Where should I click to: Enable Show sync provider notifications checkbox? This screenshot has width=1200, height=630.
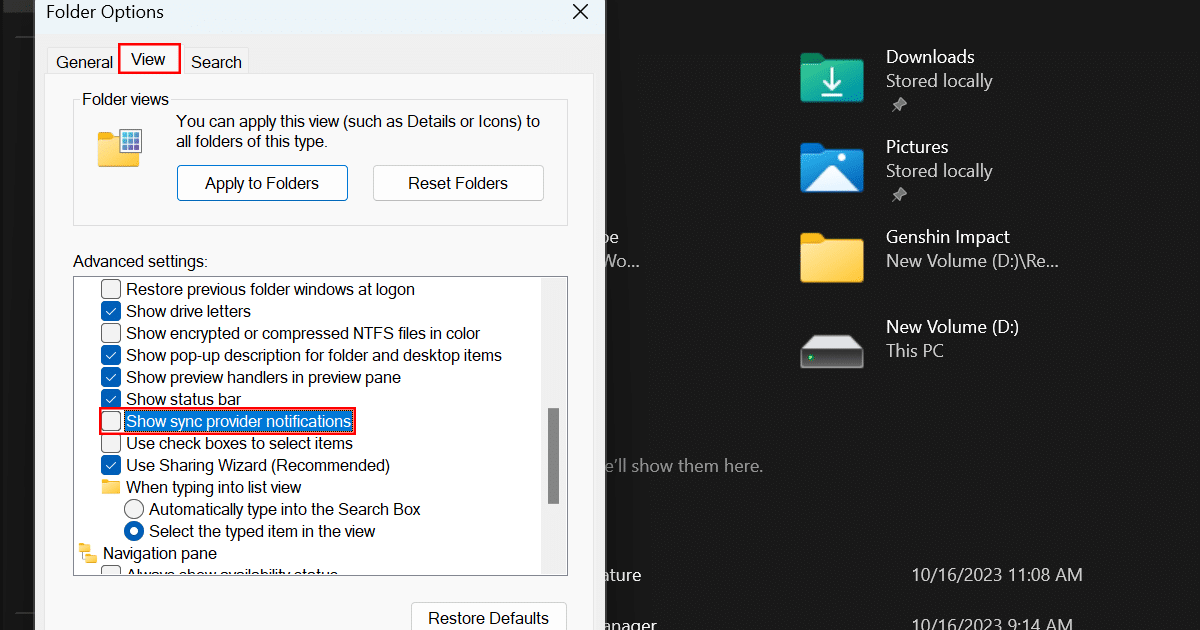pyautogui.click(x=111, y=421)
